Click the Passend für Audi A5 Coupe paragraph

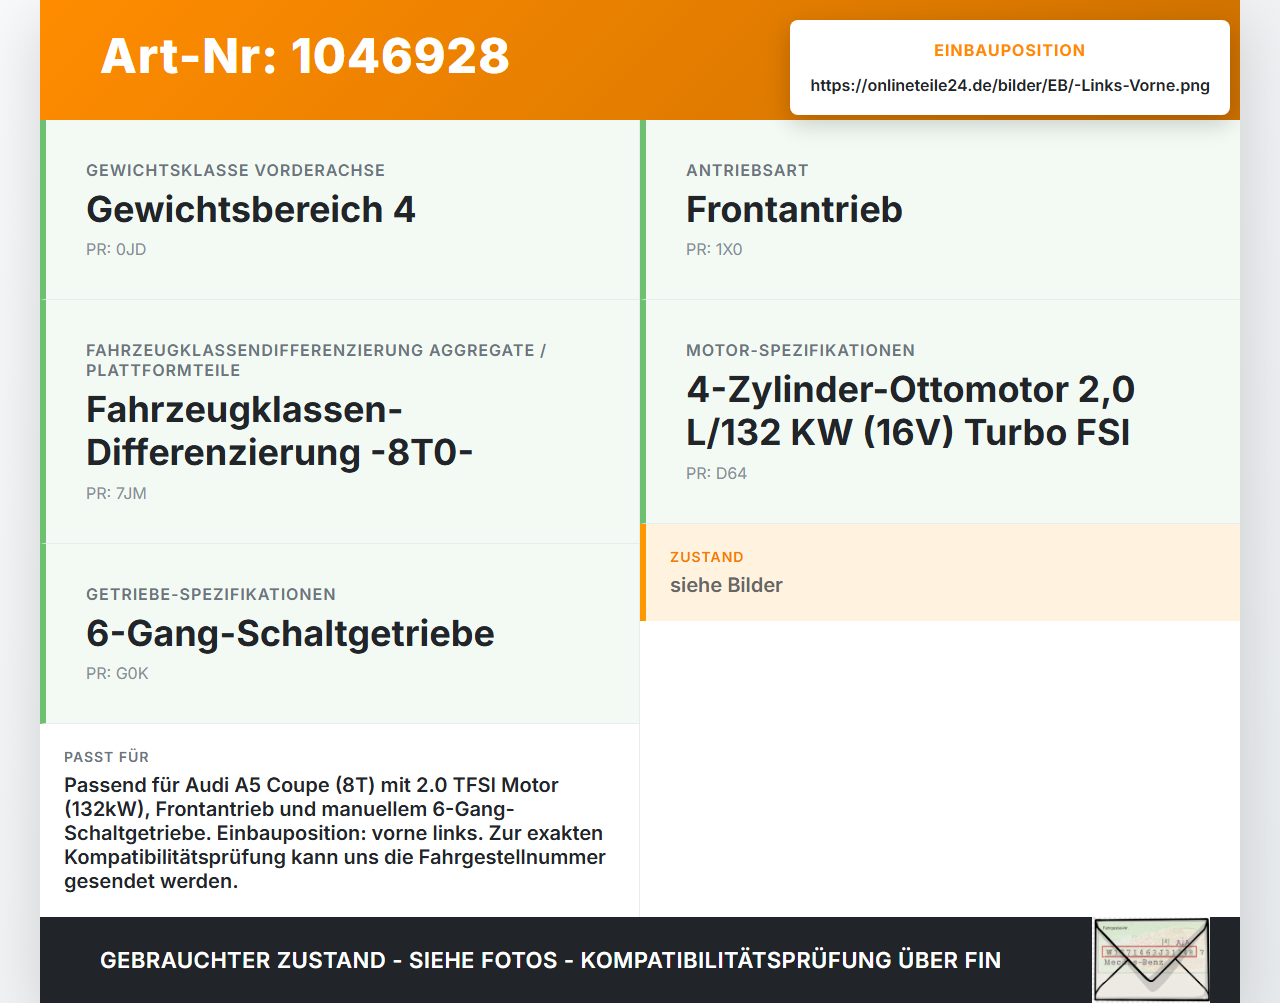click(335, 833)
